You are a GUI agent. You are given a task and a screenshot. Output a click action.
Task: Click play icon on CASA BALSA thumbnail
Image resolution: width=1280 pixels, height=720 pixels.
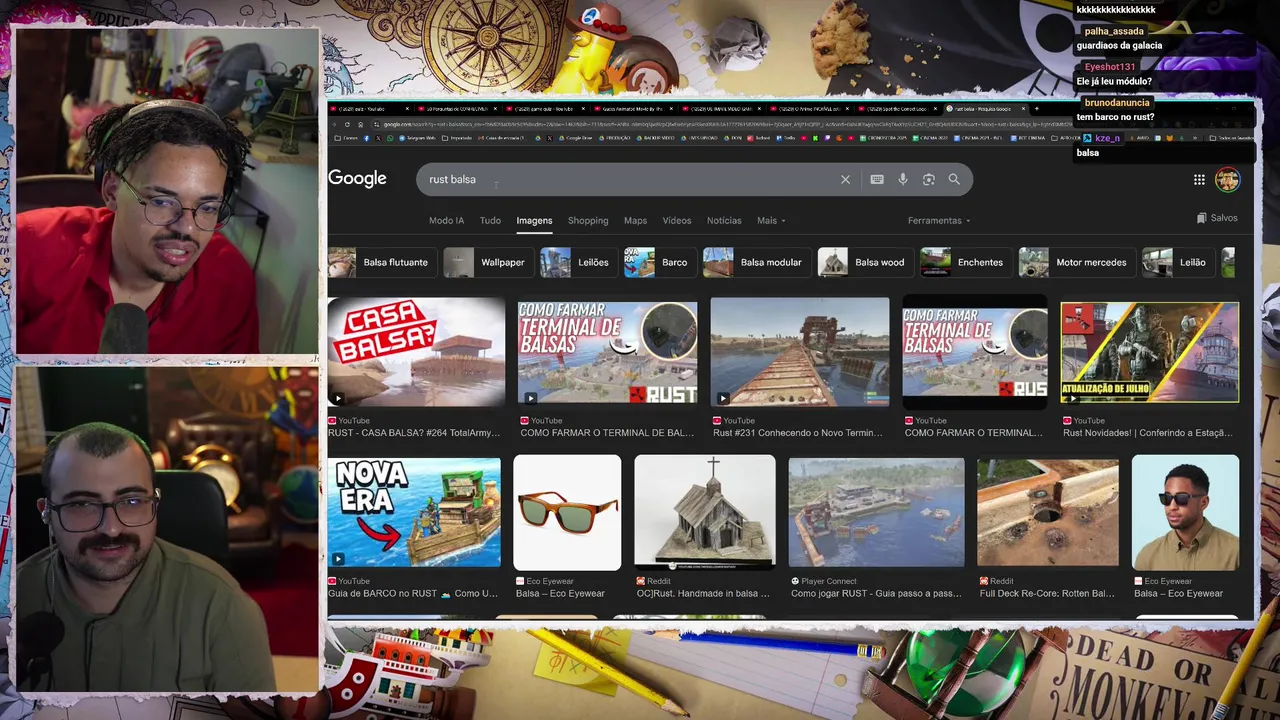[x=338, y=398]
